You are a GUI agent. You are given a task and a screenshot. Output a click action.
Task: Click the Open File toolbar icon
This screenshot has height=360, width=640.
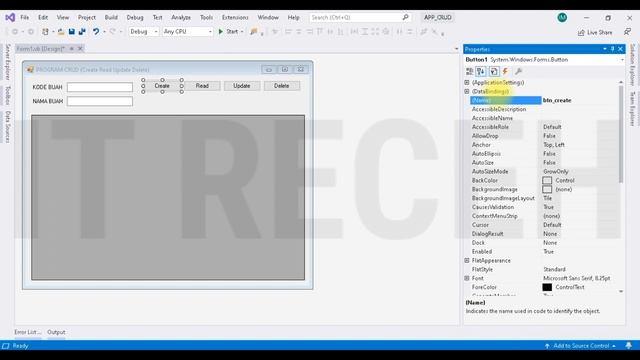[x=61, y=31]
